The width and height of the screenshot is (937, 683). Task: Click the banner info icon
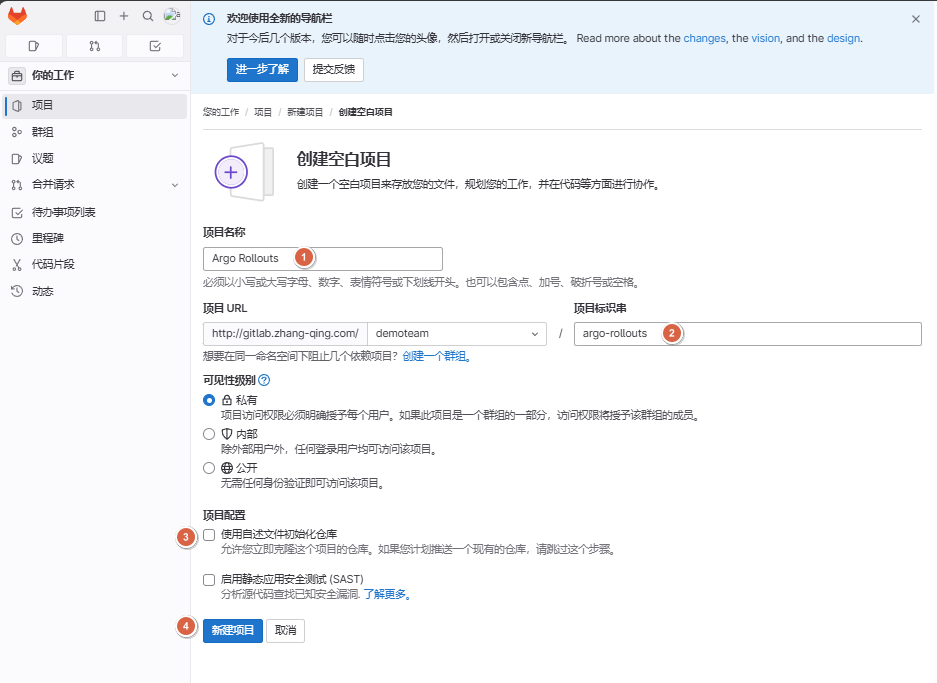pyautogui.click(x=209, y=19)
